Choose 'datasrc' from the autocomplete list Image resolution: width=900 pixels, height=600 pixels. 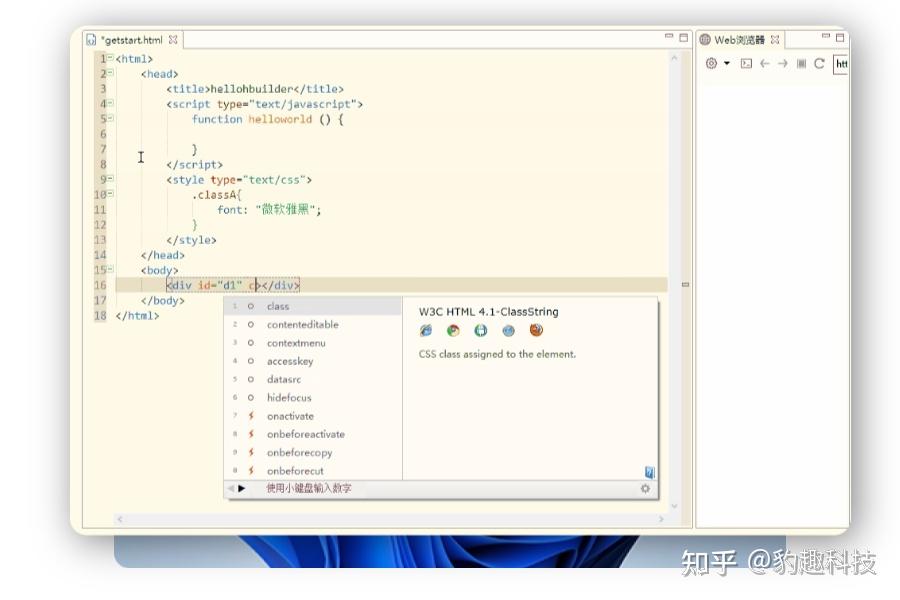(313, 380)
